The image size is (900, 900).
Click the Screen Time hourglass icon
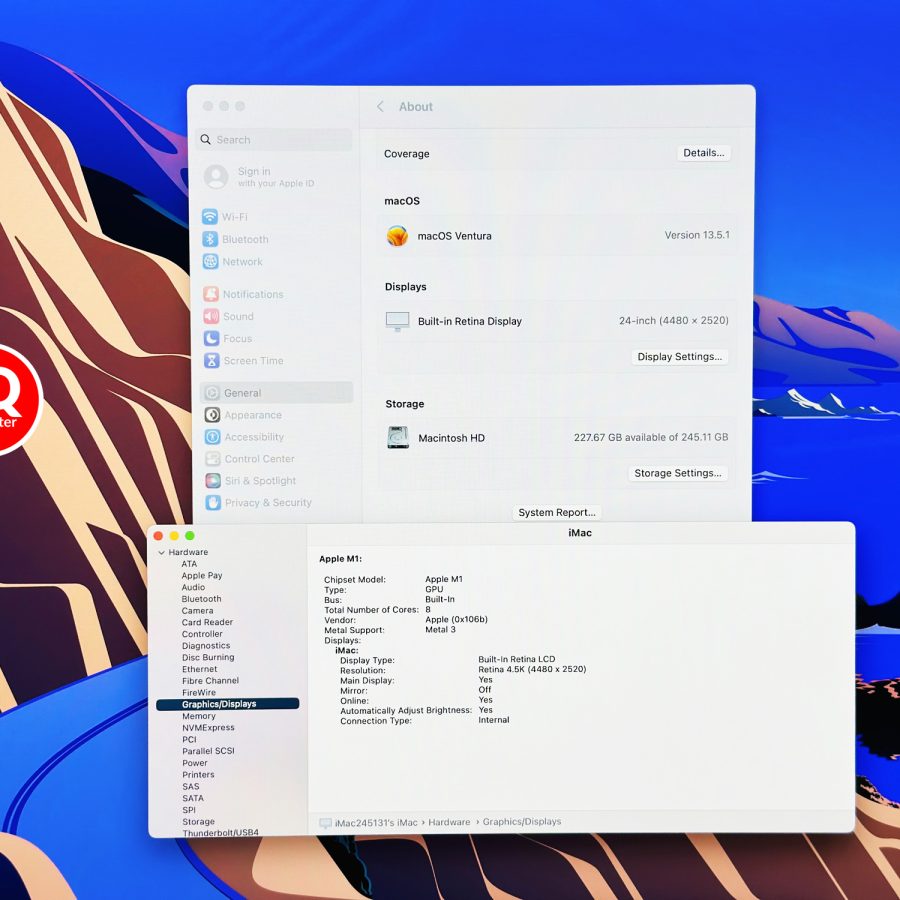click(x=212, y=360)
